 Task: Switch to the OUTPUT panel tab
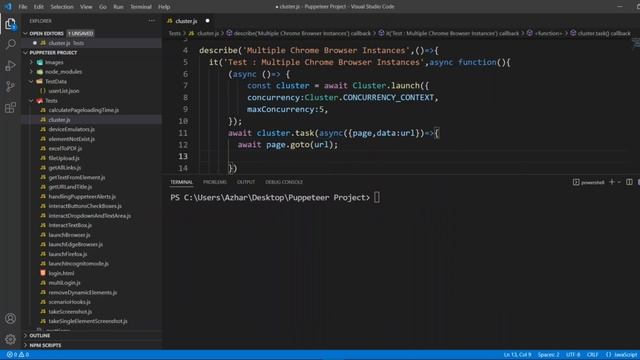pos(246,182)
